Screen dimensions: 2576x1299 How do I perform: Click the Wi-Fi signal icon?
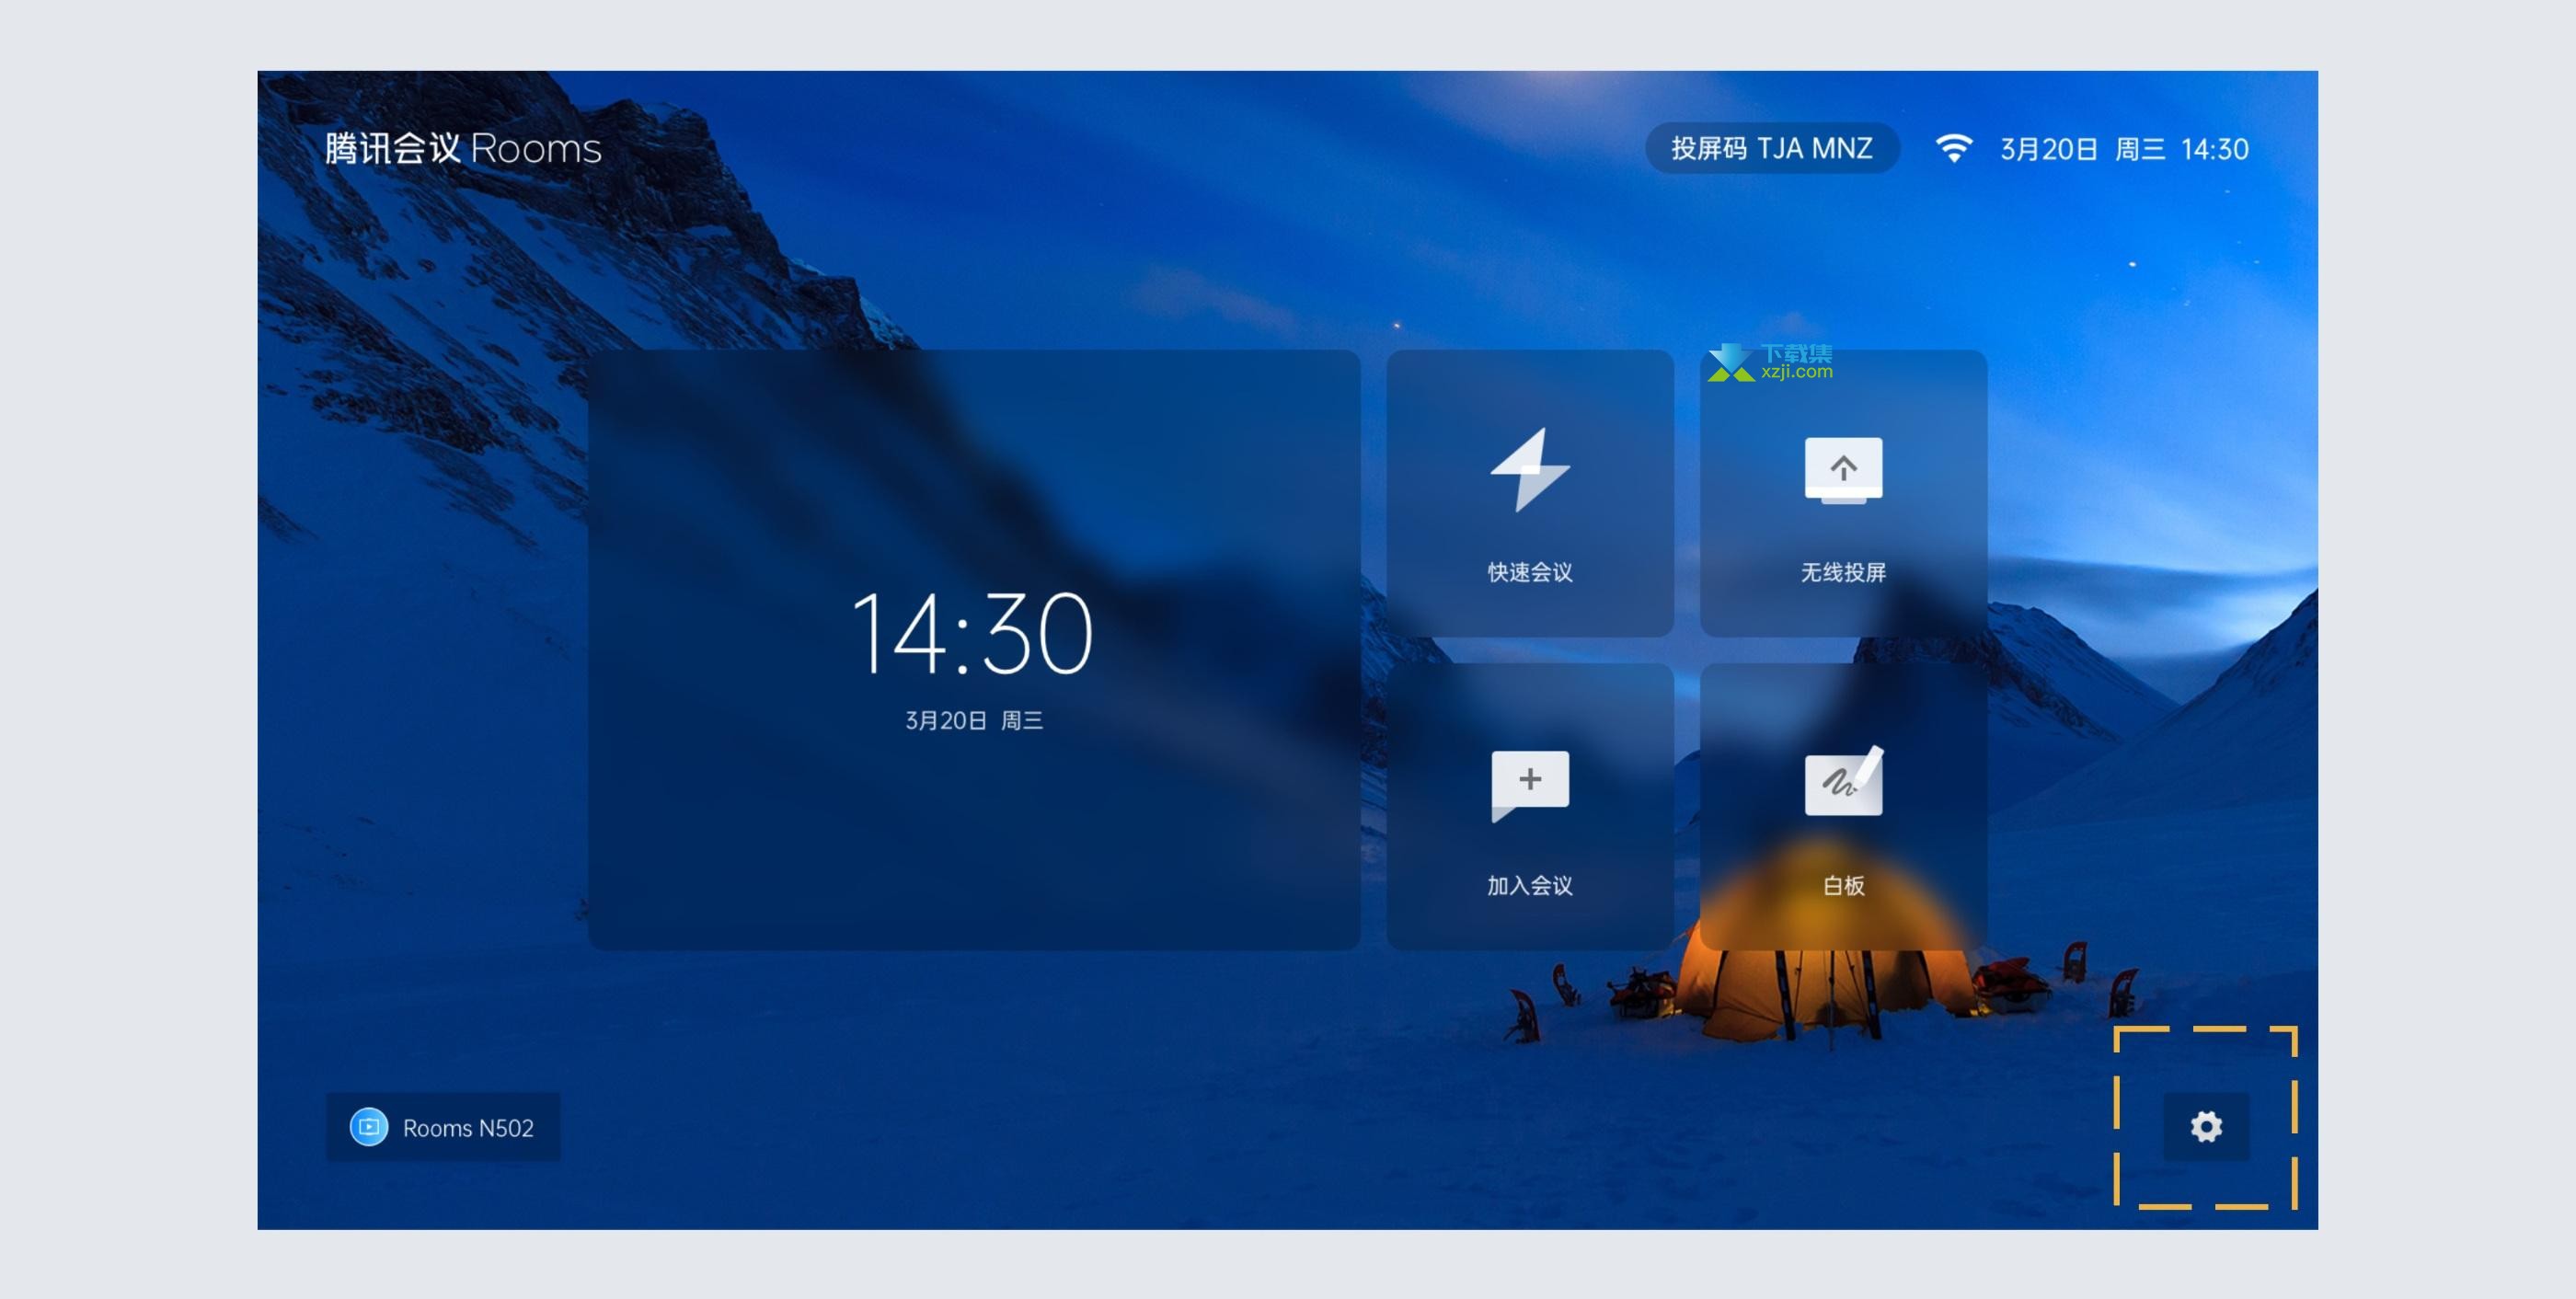coord(1953,148)
